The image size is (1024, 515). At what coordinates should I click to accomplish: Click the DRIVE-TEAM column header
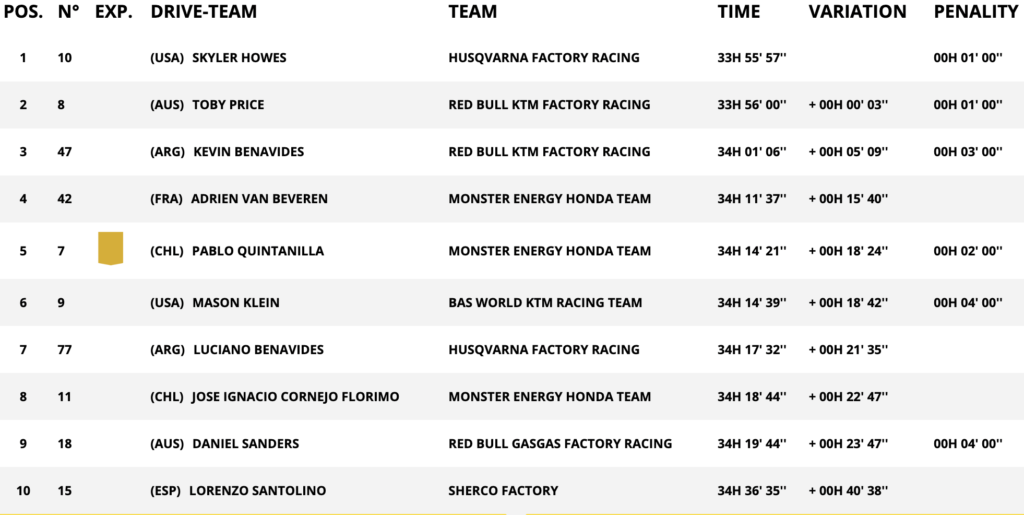(203, 12)
